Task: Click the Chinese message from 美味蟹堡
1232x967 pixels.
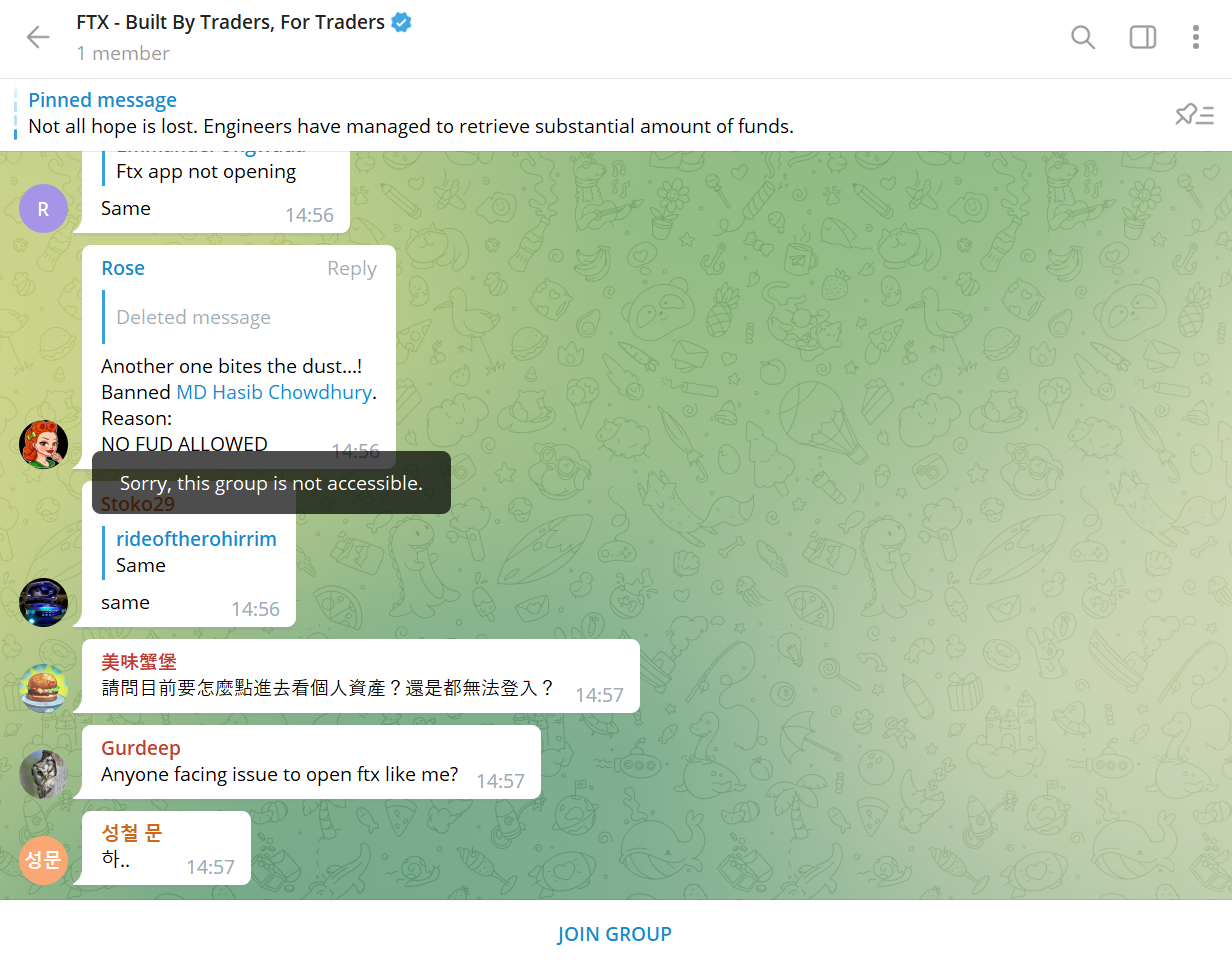Action: click(328, 688)
